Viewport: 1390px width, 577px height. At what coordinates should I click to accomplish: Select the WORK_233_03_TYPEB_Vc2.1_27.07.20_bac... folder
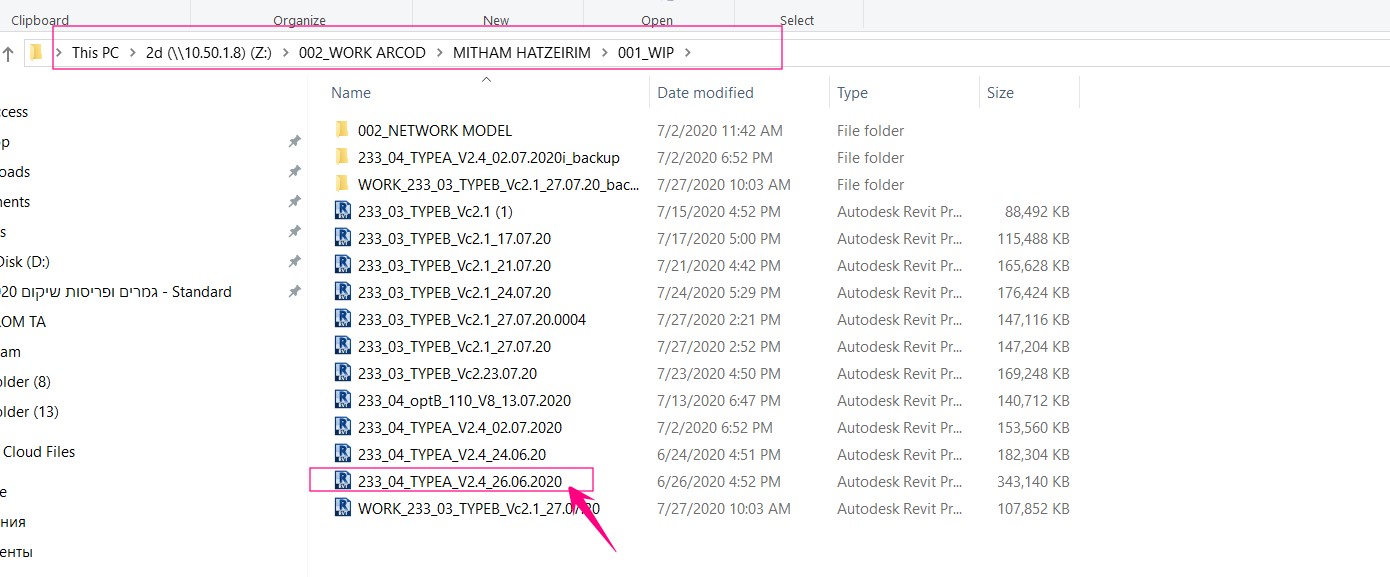[498, 184]
